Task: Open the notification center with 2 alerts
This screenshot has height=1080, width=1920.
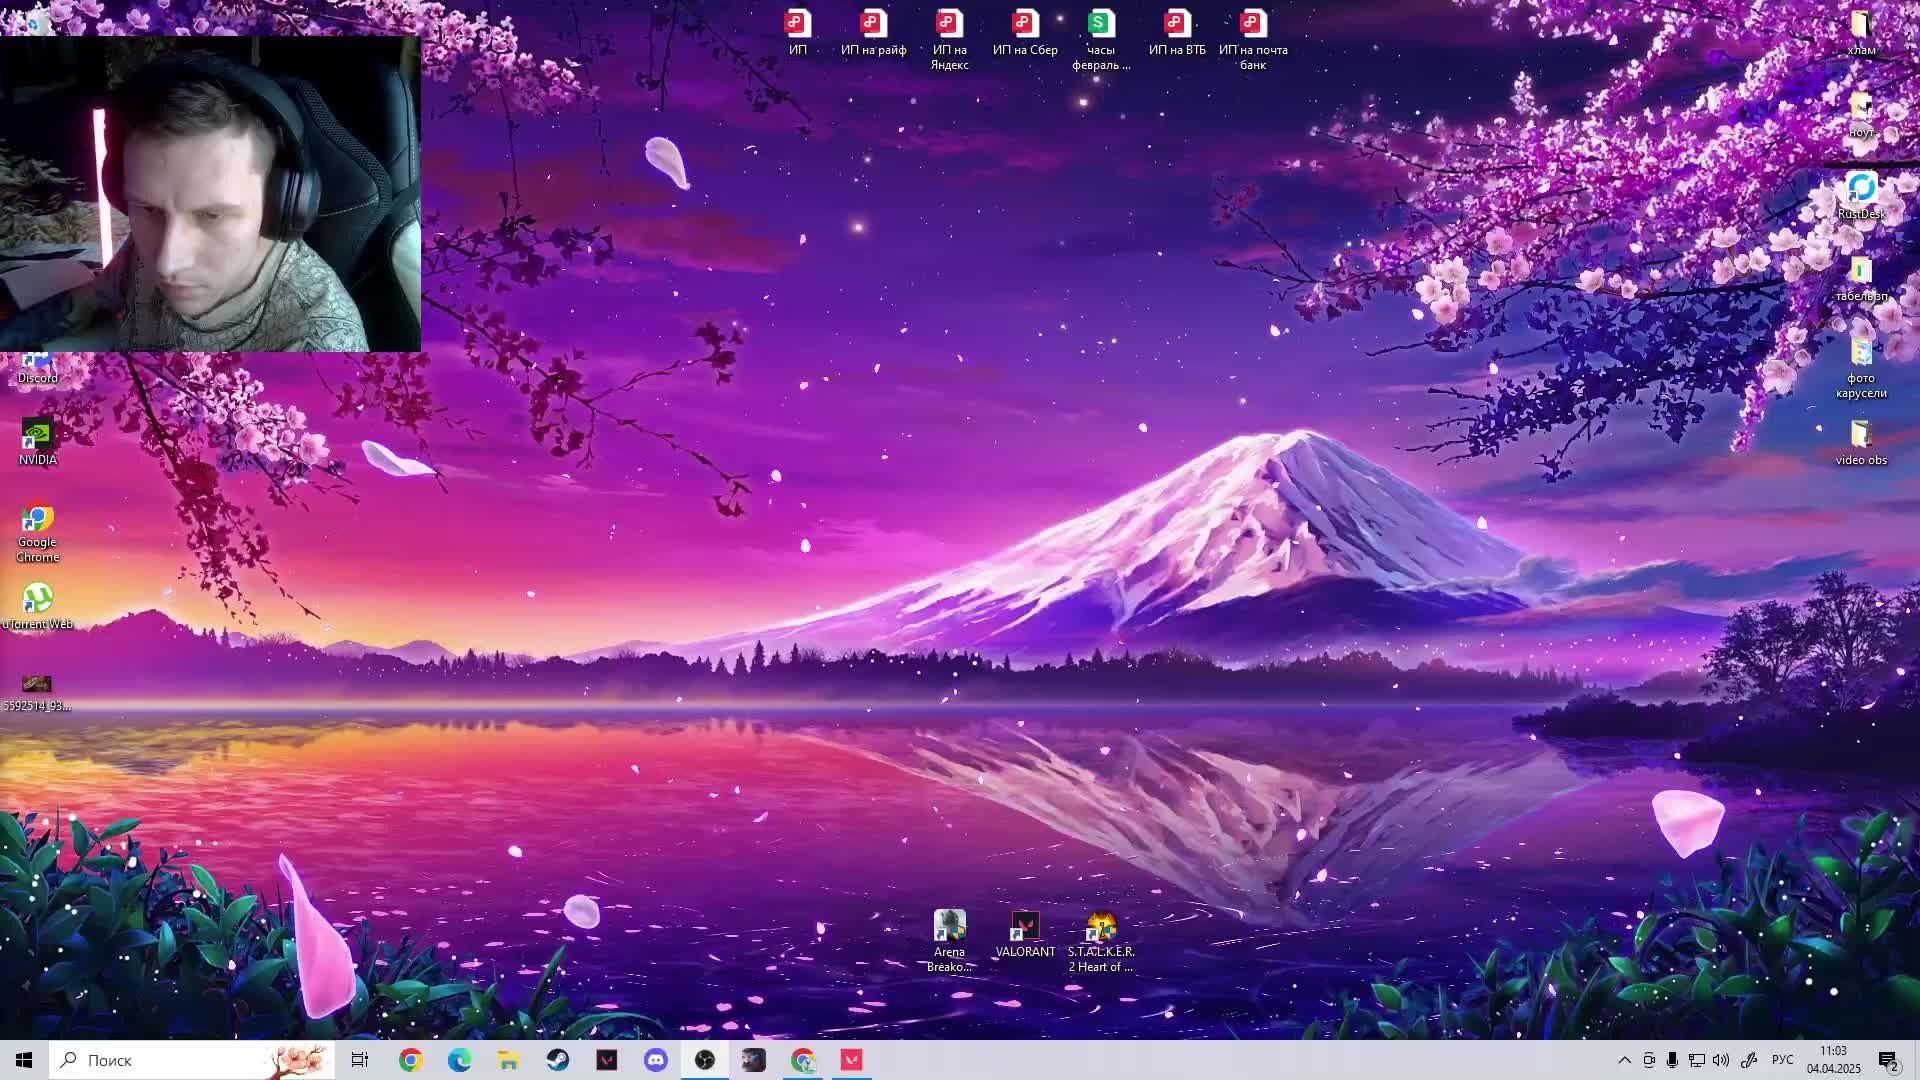Action: (x=1888, y=1060)
